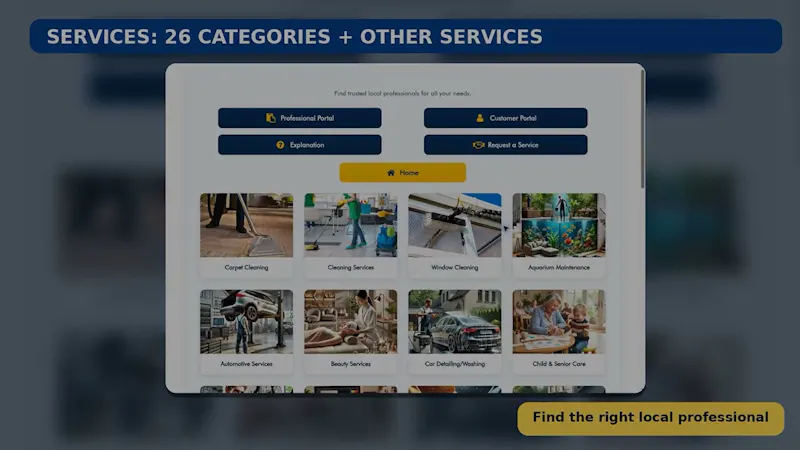Viewport: 800px width, 450px height.
Task: Go to Home via the yellow button
Action: tap(403, 172)
